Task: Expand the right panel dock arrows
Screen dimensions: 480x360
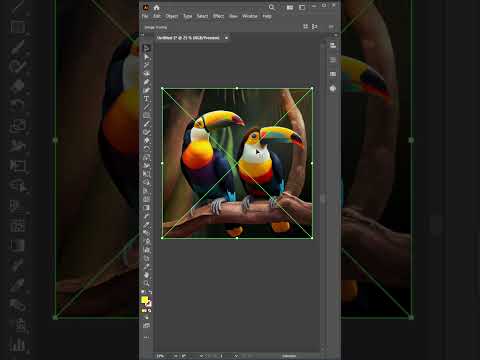Action: pos(335,35)
